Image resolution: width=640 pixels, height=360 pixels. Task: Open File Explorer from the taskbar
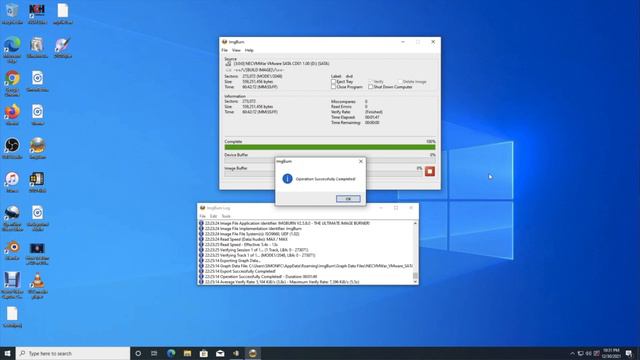(x=187, y=353)
